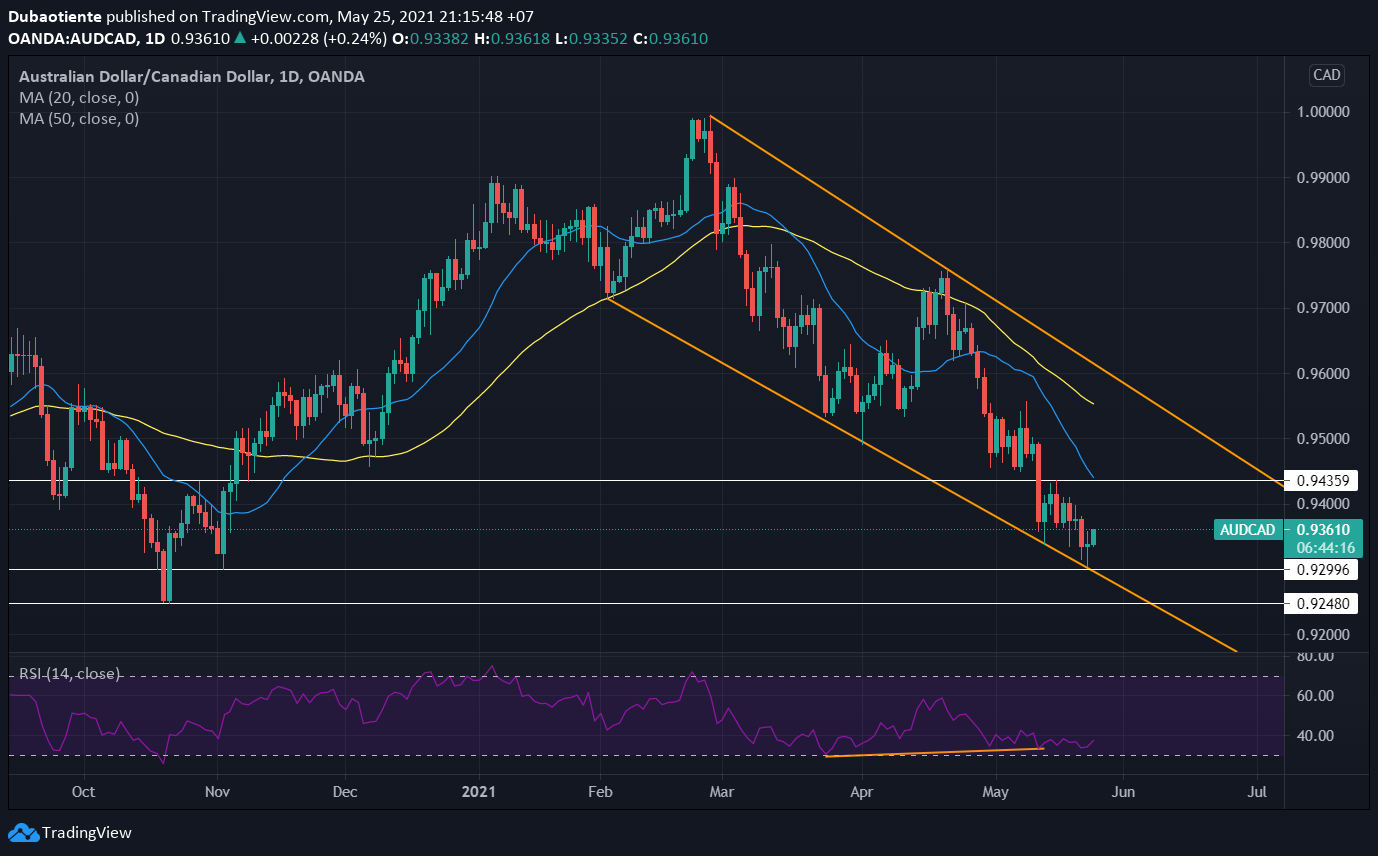The image size is (1378, 856).
Task: Click the RSI 80.00 scale label
Action: pos(1315,656)
